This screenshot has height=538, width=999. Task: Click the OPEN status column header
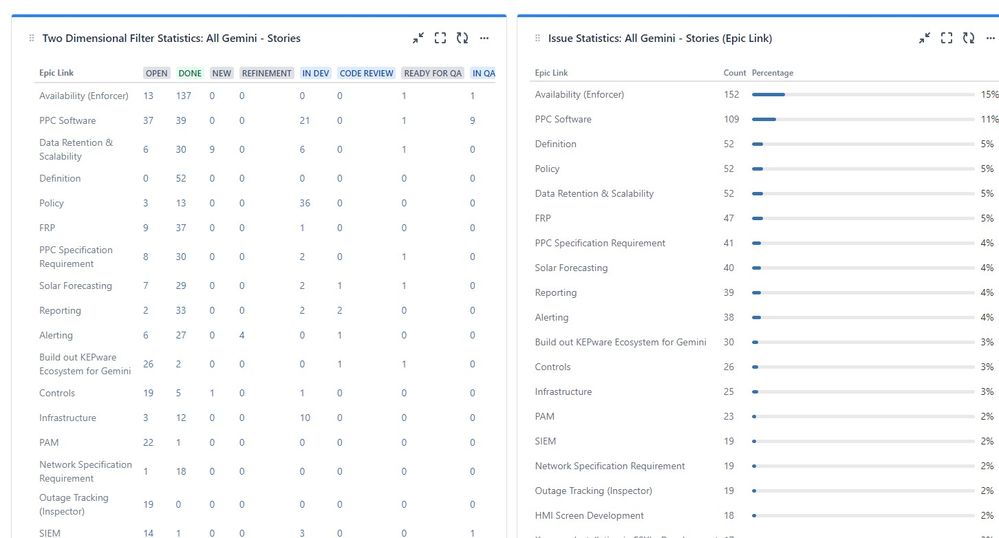coord(156,73)
